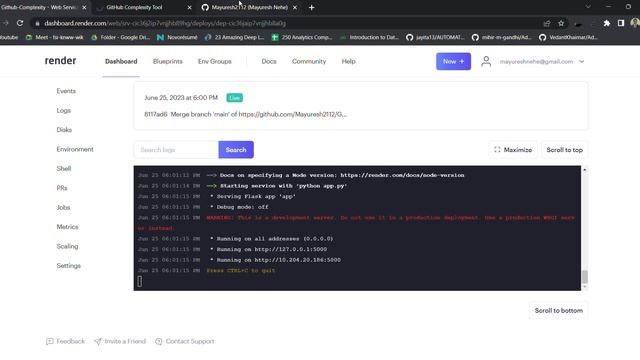
Task: Click the Live status badge
Action: point(234,98)
